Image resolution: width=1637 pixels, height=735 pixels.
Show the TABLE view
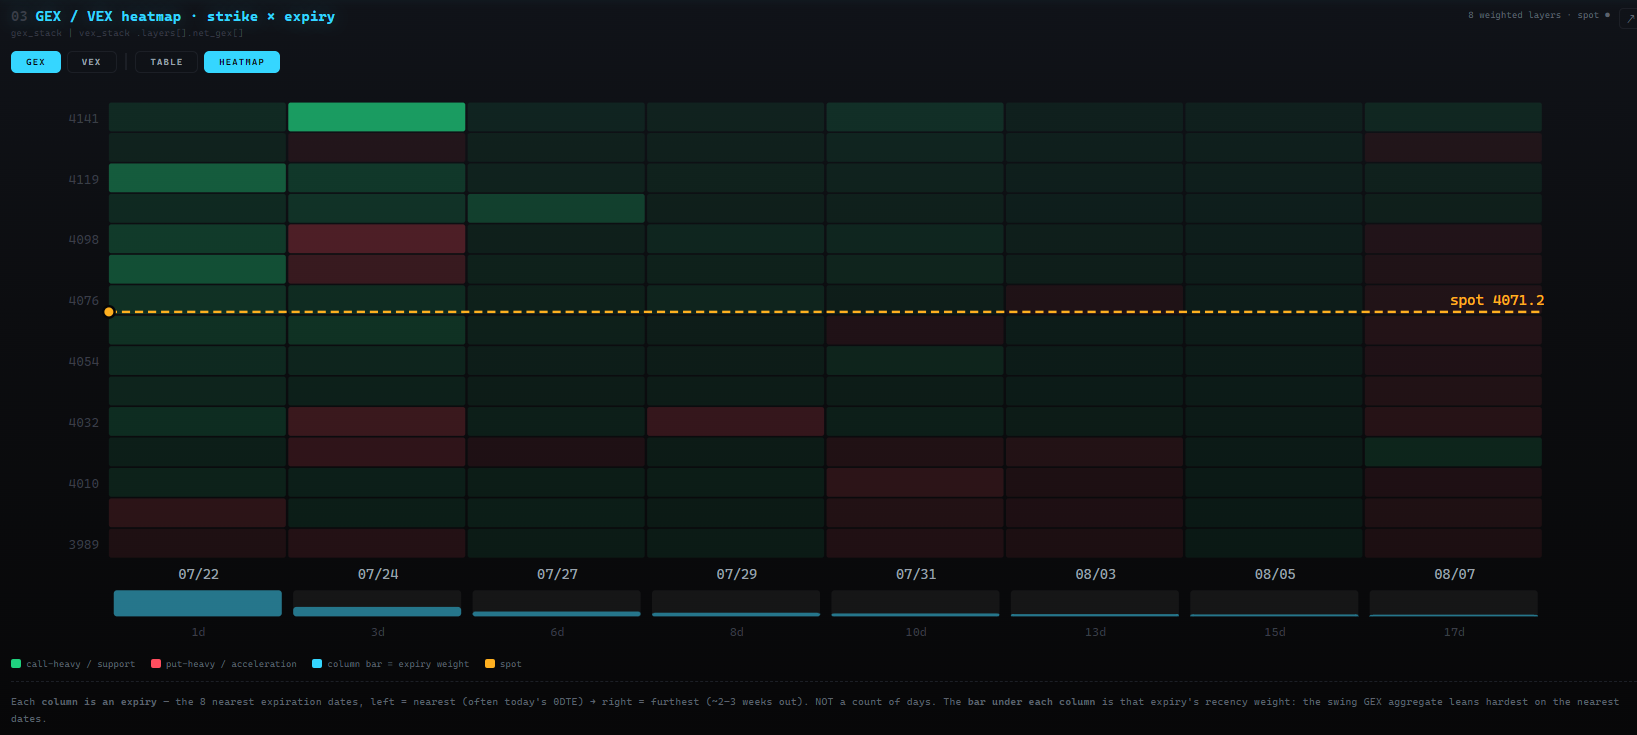[167, 62]
